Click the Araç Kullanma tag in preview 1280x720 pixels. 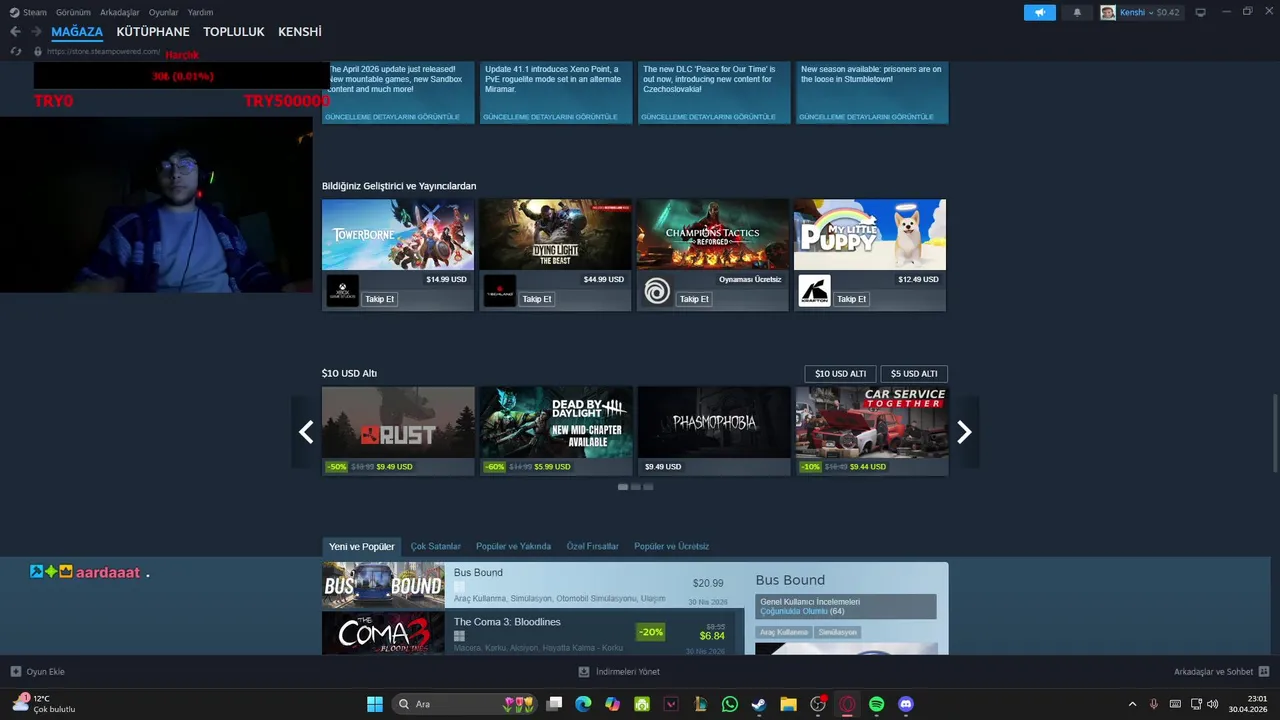click(x=783, y=632)
